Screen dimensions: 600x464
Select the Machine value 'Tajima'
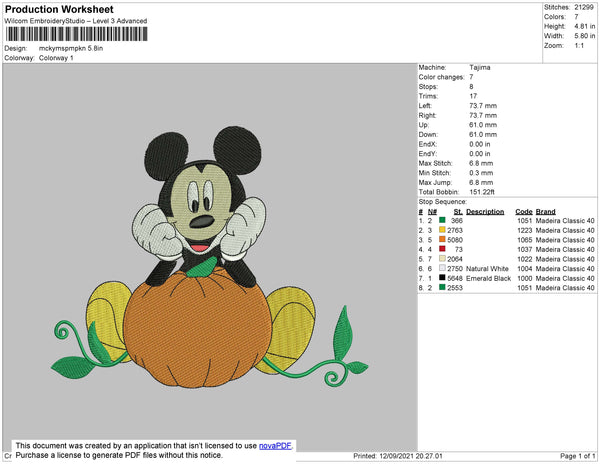click(480, 67)
